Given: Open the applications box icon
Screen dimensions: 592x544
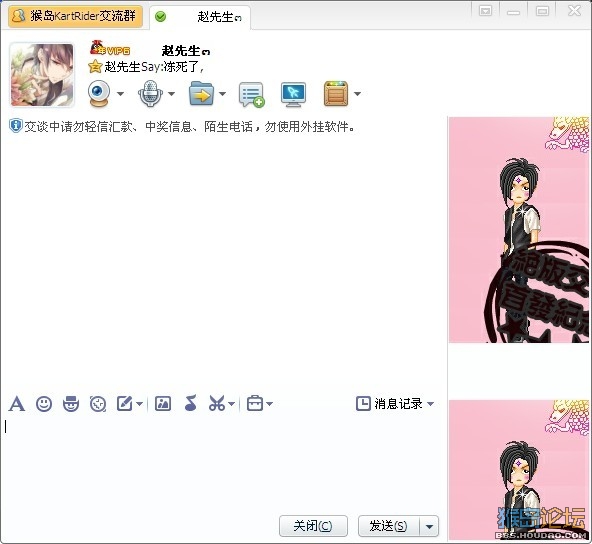Looking at the screenshot, I should 336,94.
